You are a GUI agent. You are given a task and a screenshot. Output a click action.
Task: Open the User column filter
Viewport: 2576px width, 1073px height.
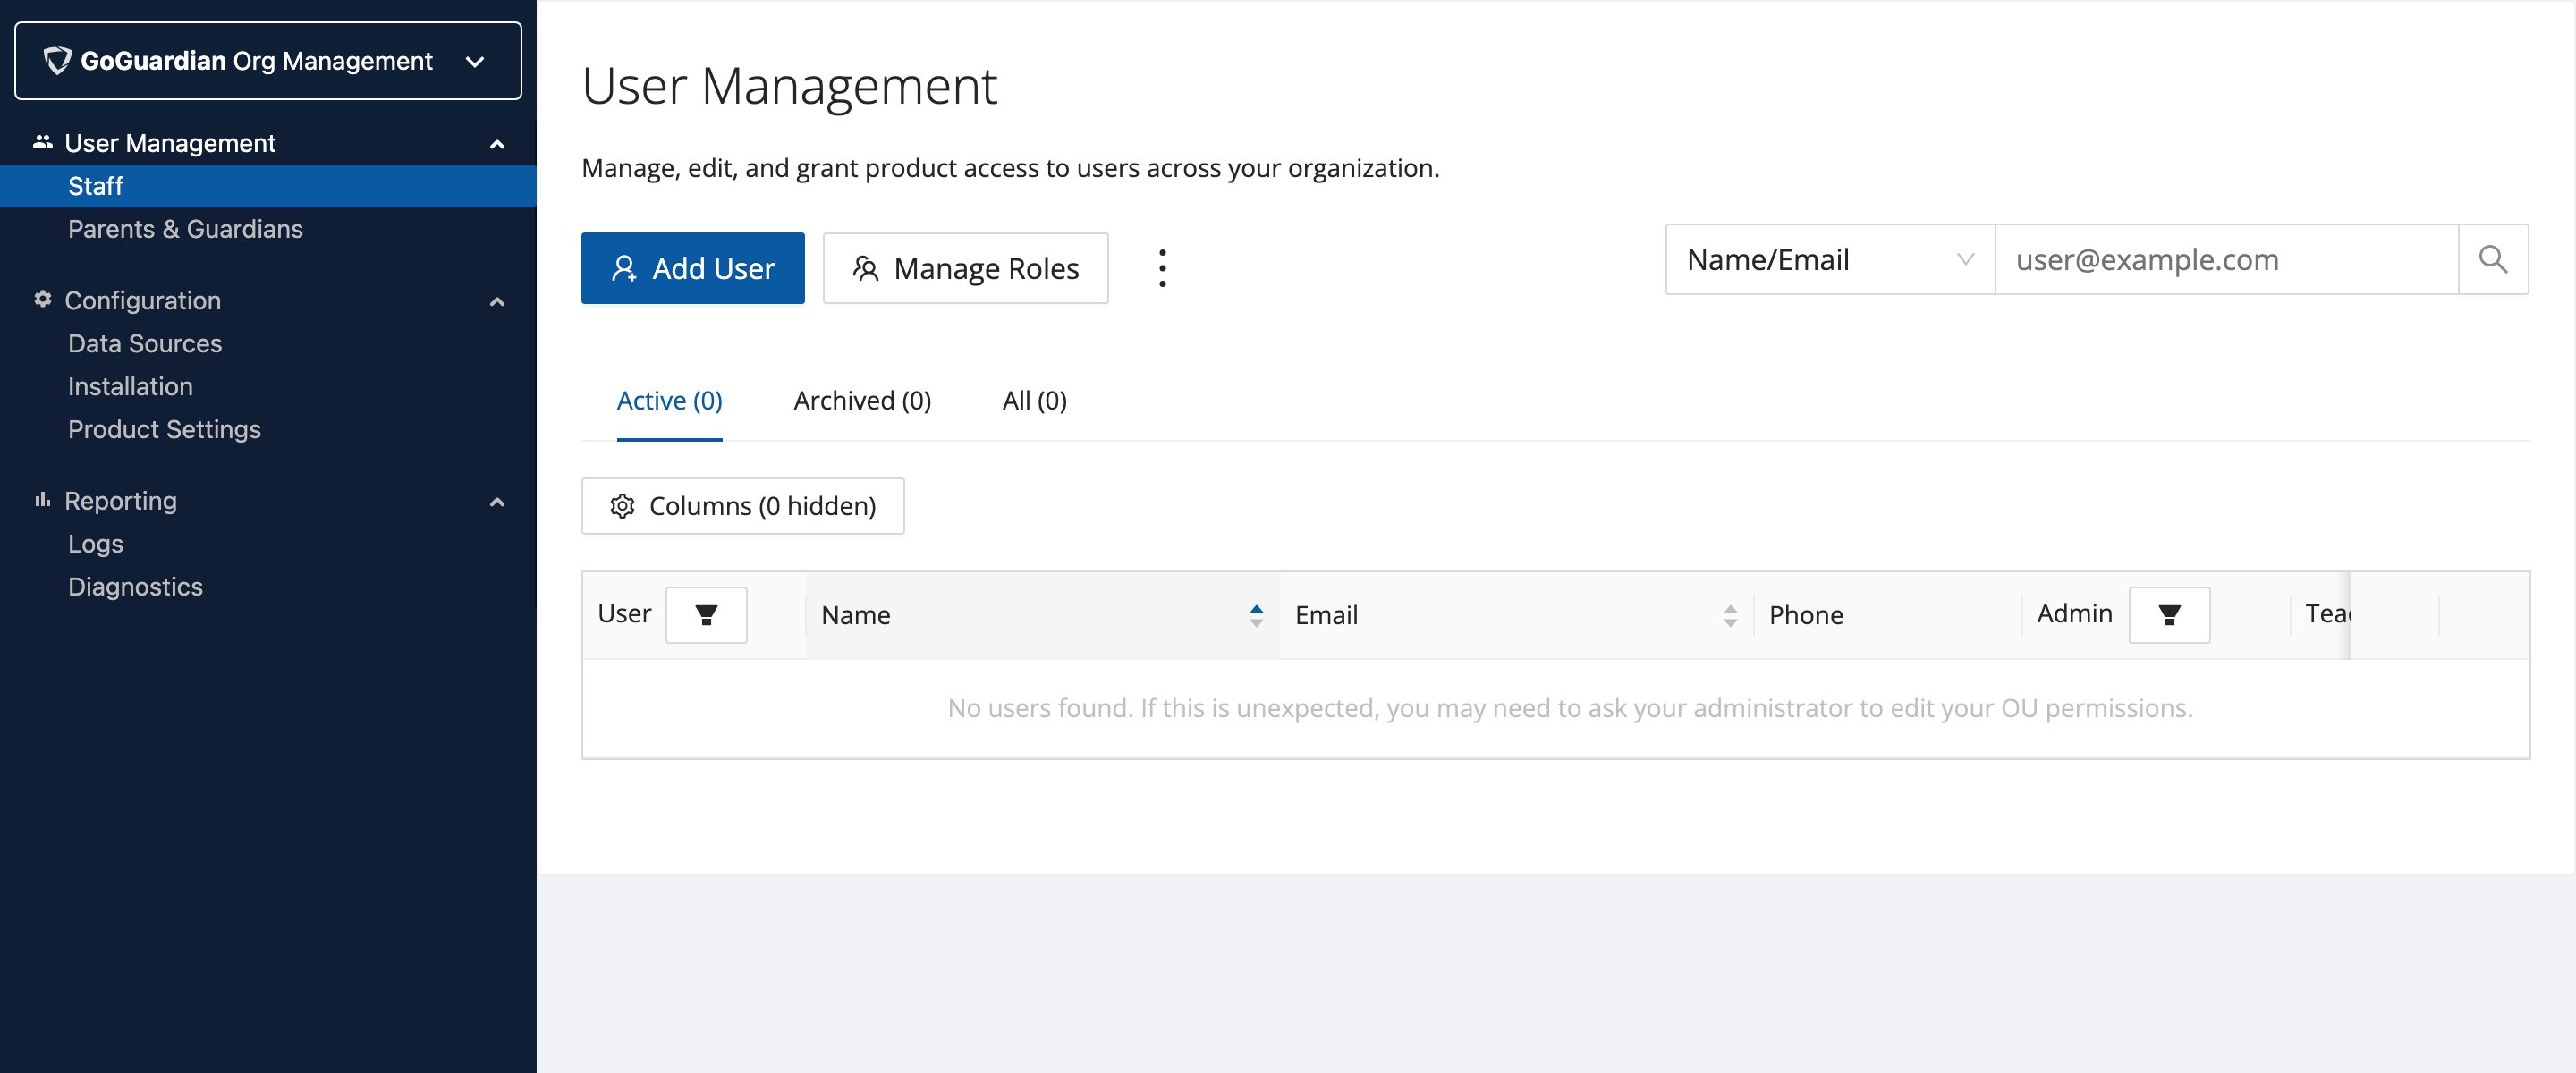point(706,615)
